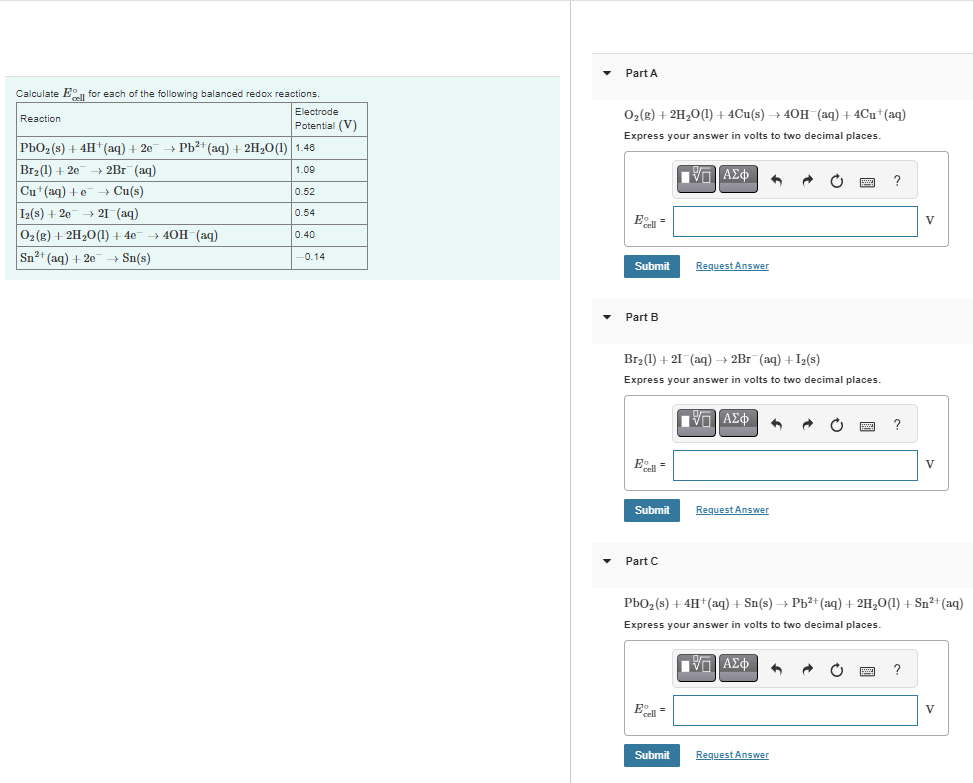Collapse the Part C section
This screenshot has width=973, height=783.
pyautogui.click(x=606, y=561)
